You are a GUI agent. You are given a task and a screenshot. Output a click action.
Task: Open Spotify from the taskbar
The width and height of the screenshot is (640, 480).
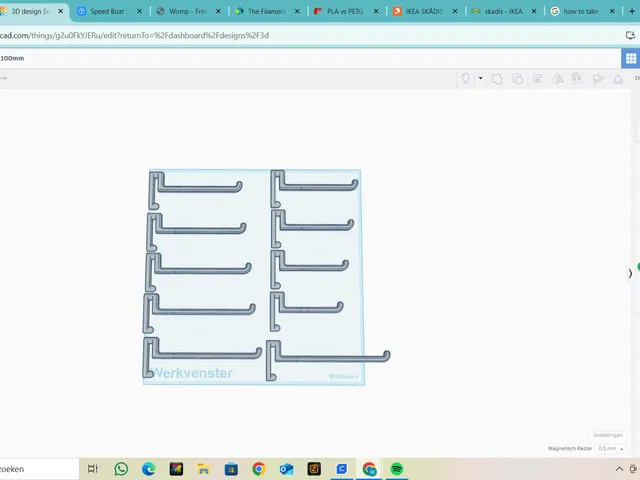[397, 469]
